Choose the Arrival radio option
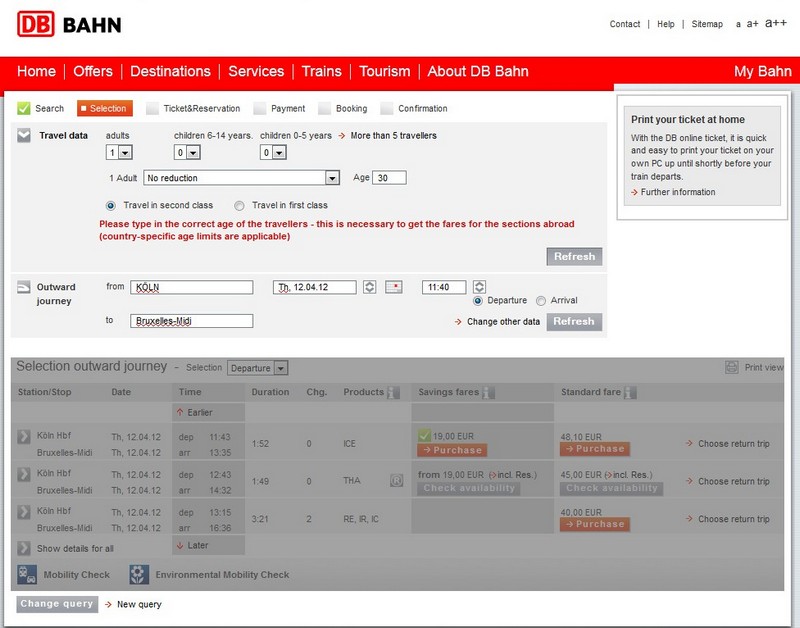This screenshot has width=800, height=628. (x=541, y=301)
